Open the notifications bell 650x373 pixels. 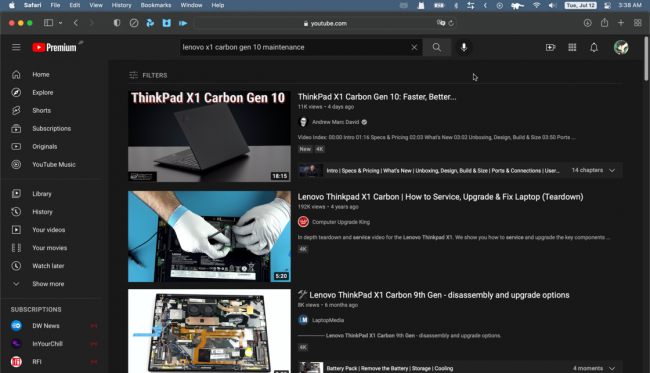(x=594, y=47)
